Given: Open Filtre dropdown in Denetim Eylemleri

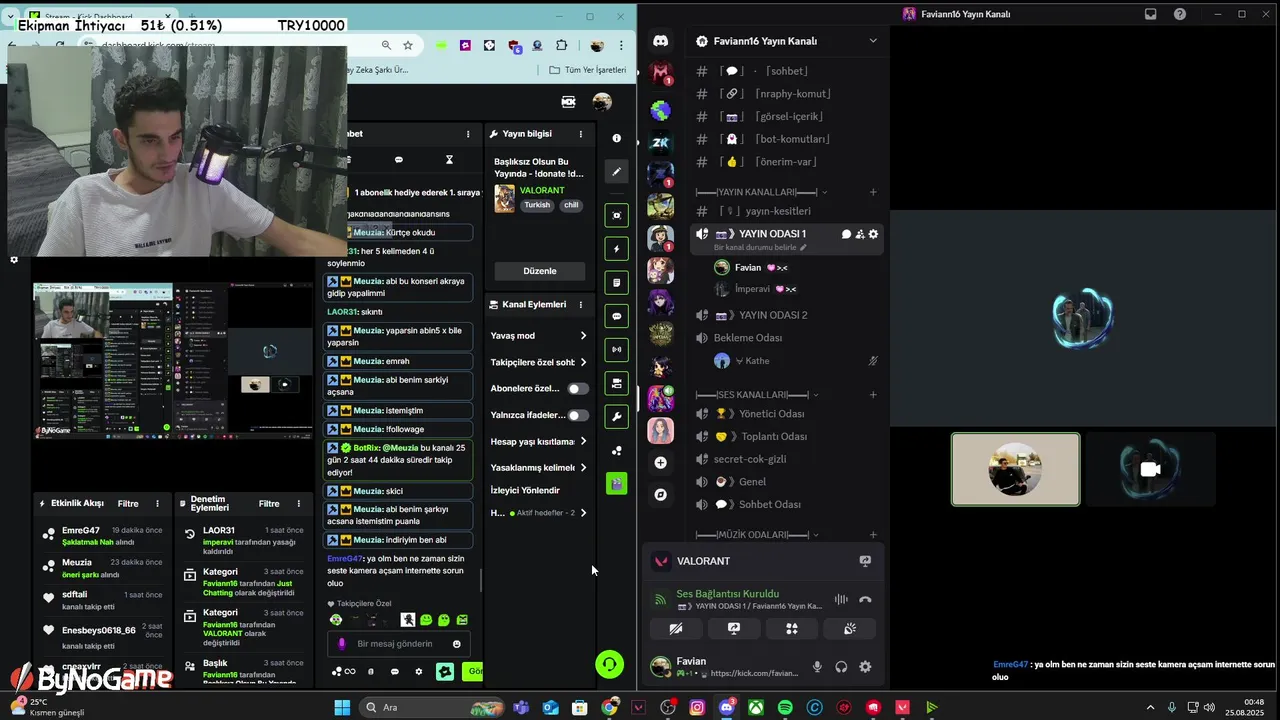Looking at the screenshot, I should pos(269,504).
